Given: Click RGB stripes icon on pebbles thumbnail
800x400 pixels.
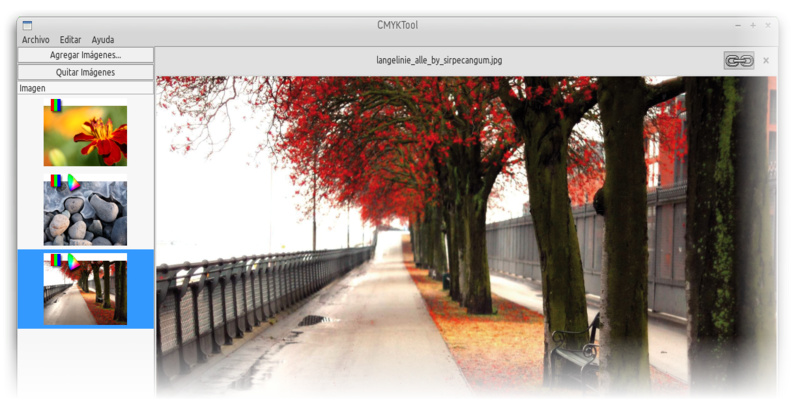Looking at the screenshot, I should tap(56, 181).
